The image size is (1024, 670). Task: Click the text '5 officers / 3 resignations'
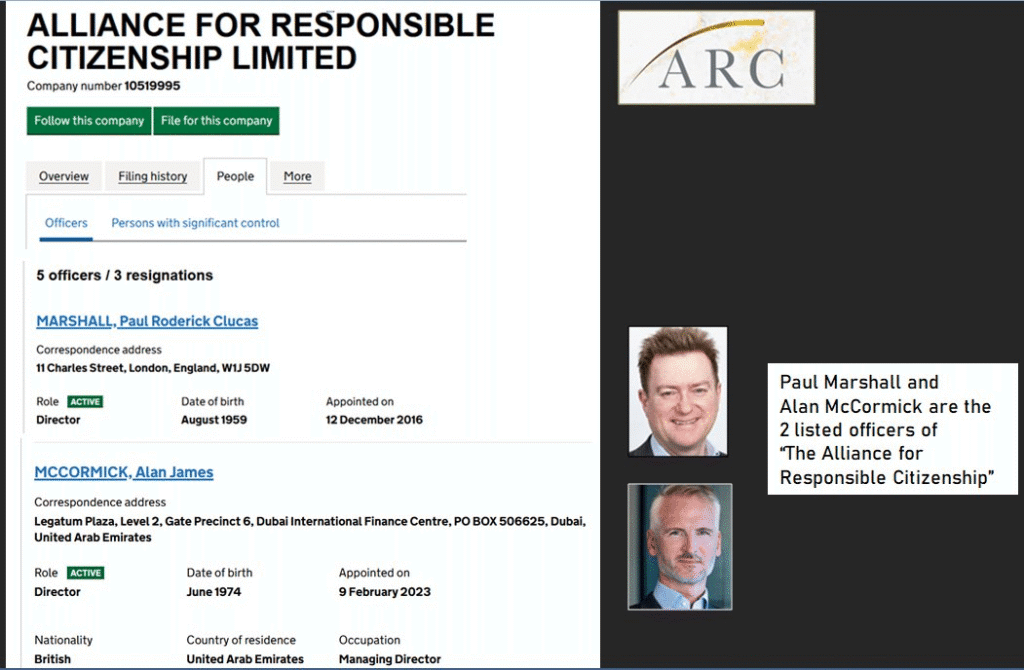[125, 276]
